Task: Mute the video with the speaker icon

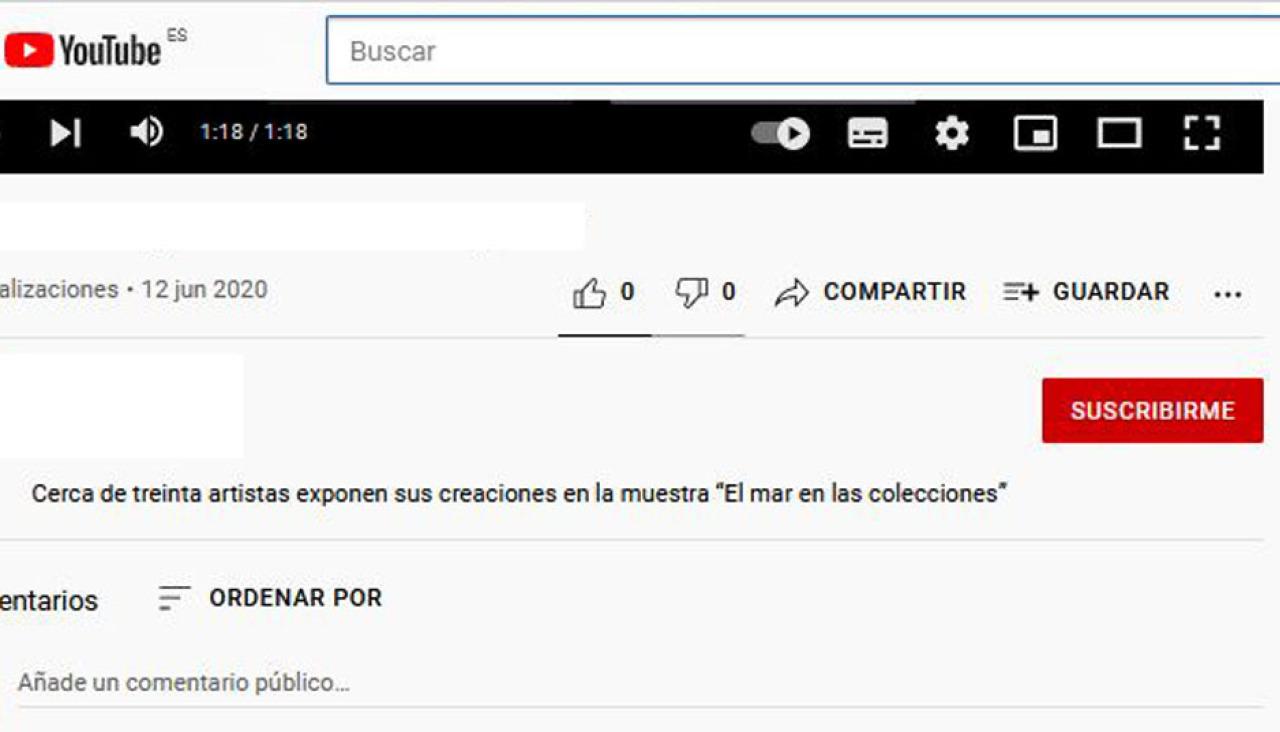Action: tap(147, 132)
